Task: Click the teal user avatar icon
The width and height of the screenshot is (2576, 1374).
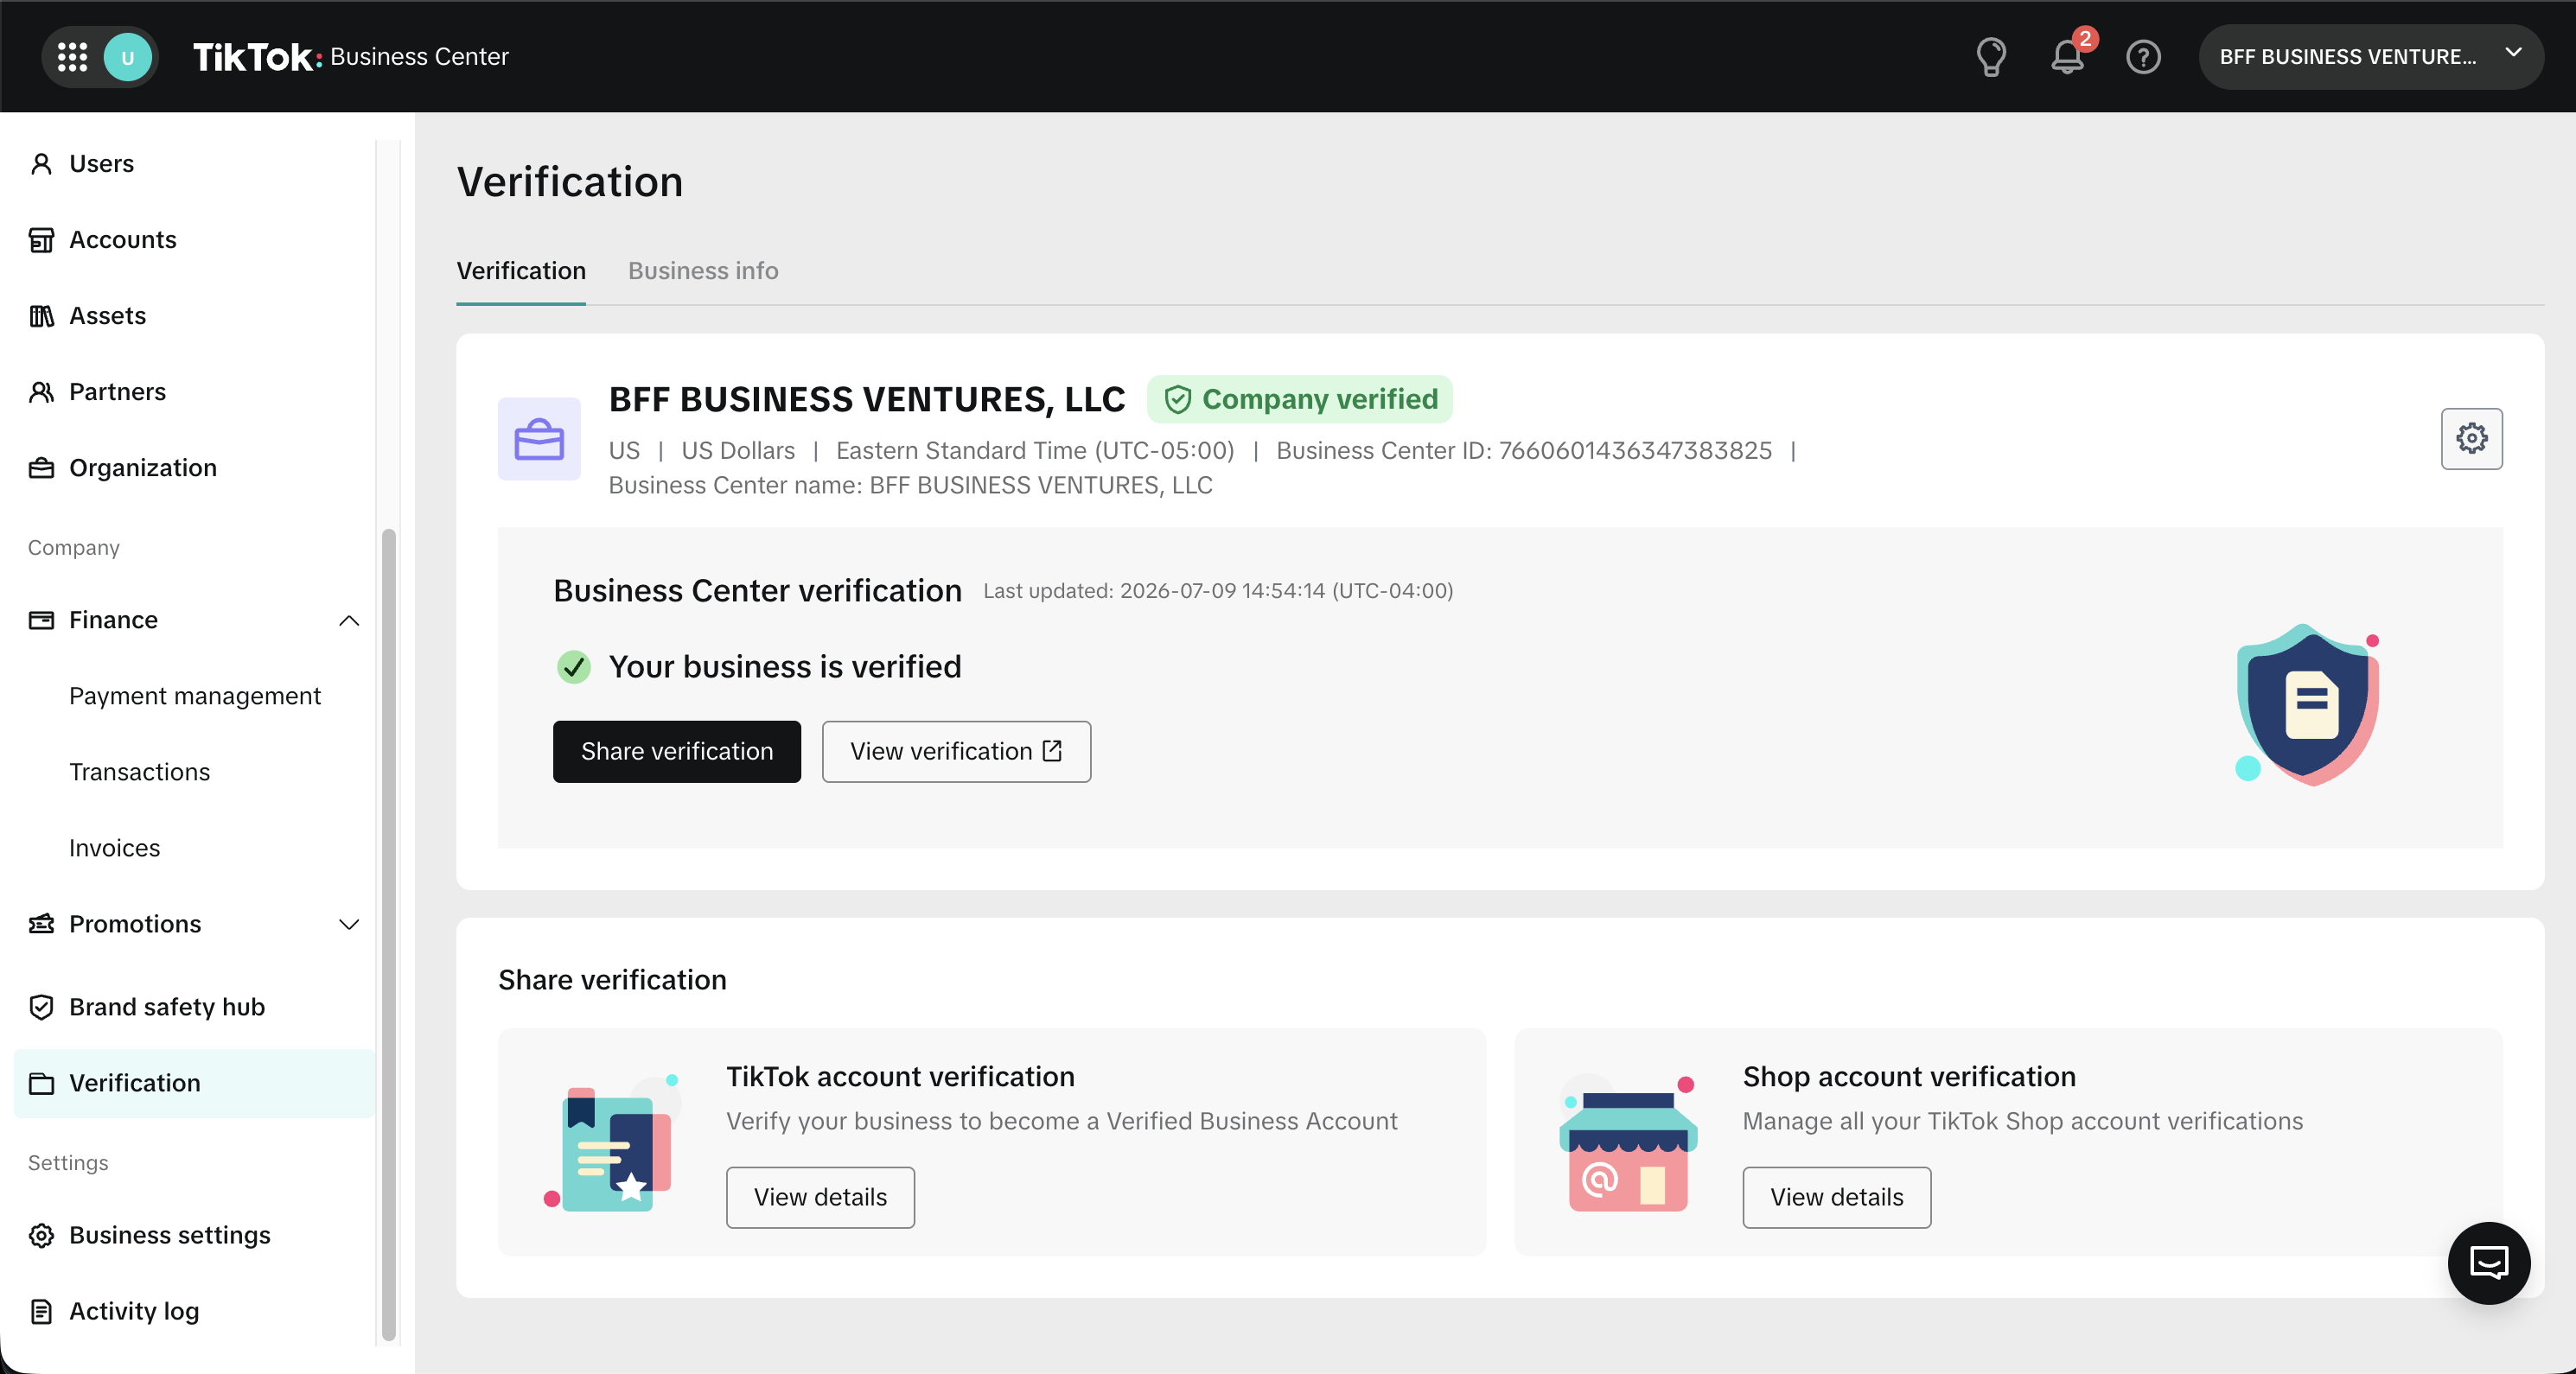Action: point(127,57)
